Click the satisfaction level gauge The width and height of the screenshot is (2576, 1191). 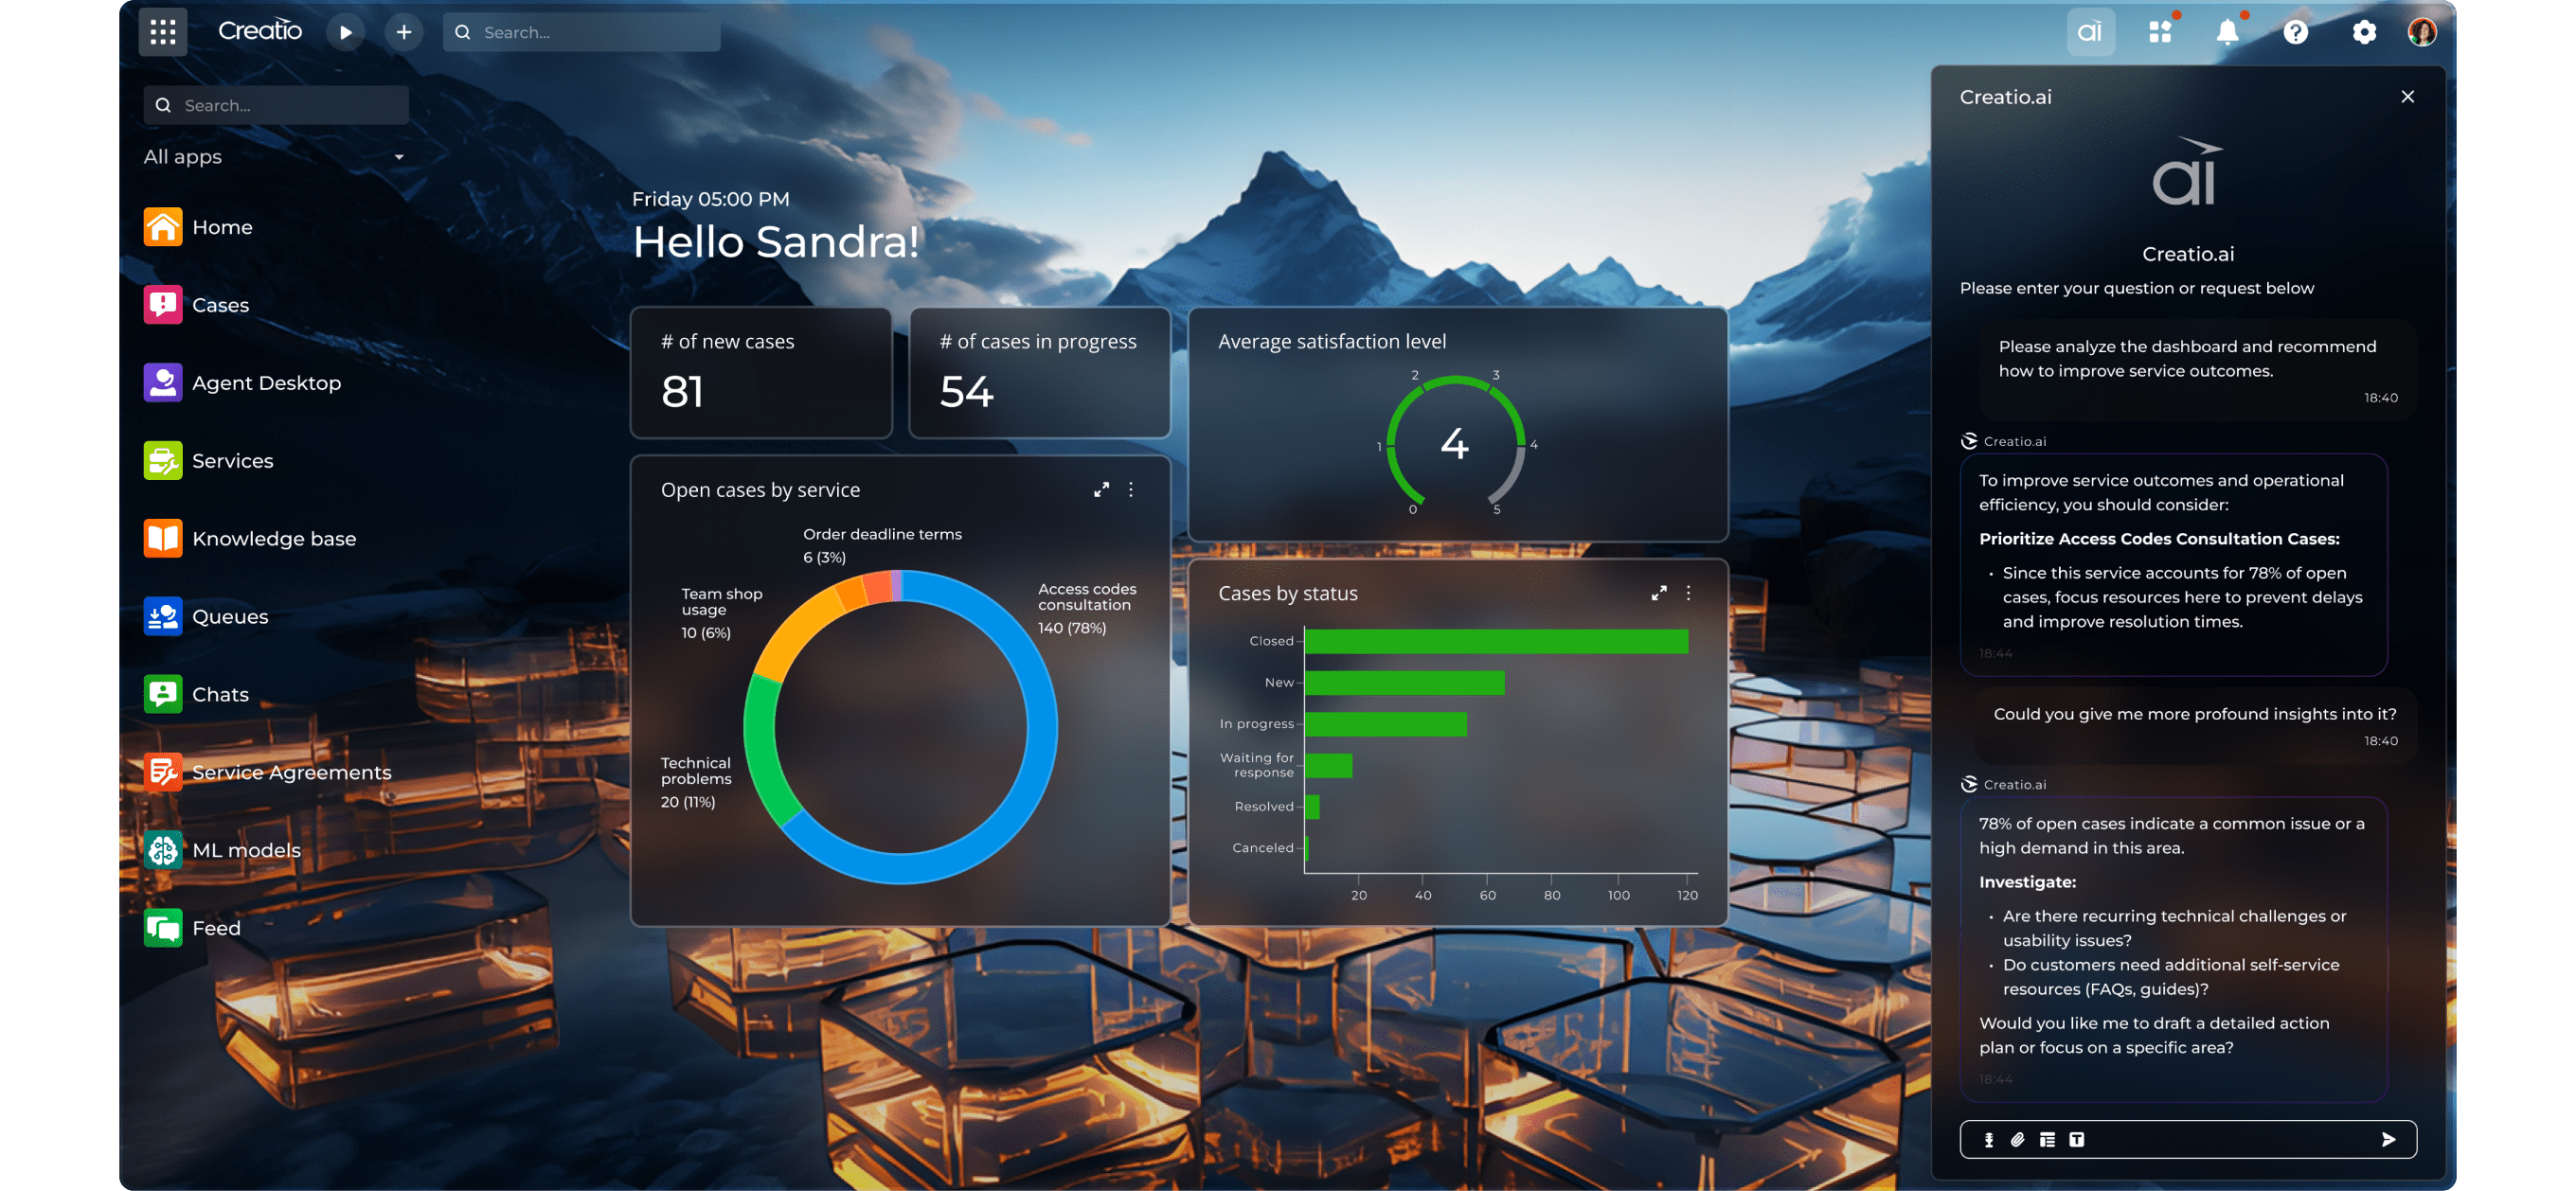pos(1455,443)
